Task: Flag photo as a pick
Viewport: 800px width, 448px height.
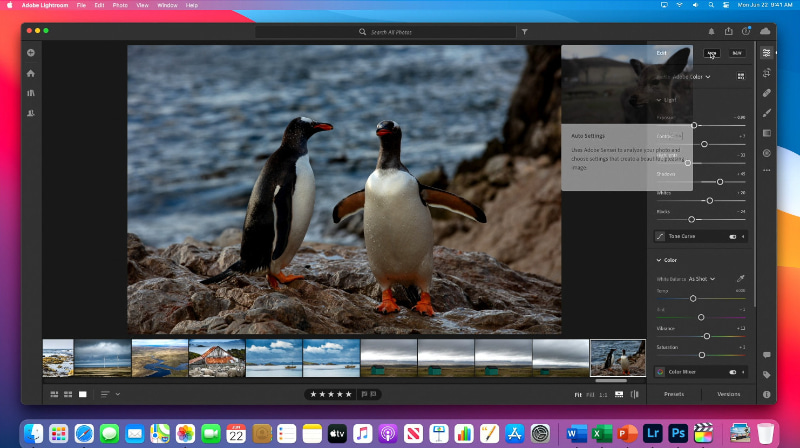Action: [364, 394]
